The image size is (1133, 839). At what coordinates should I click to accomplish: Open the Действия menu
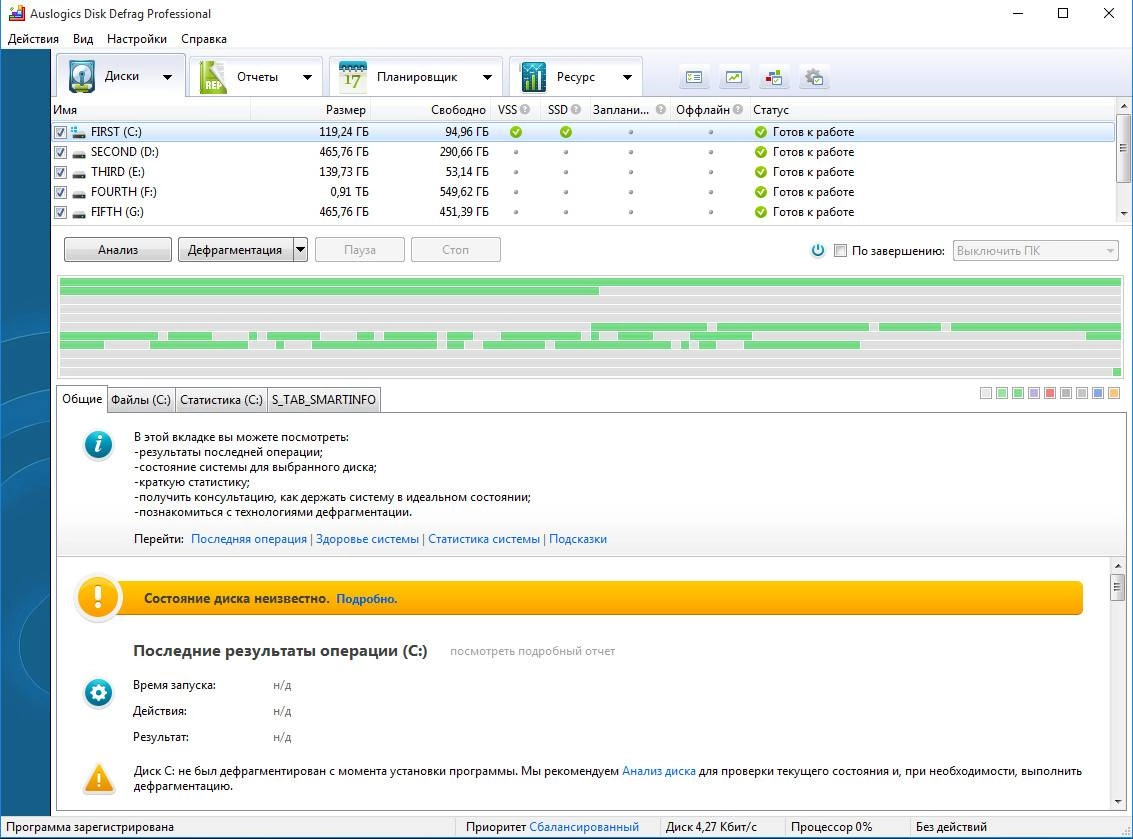point(33,39)
